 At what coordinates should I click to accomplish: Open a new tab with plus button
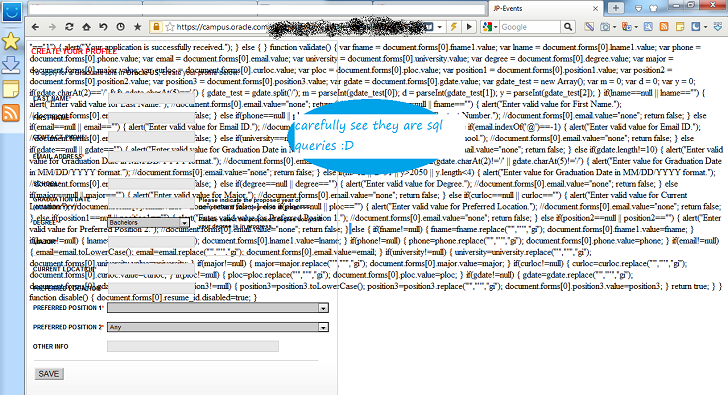tap(616, 8)
